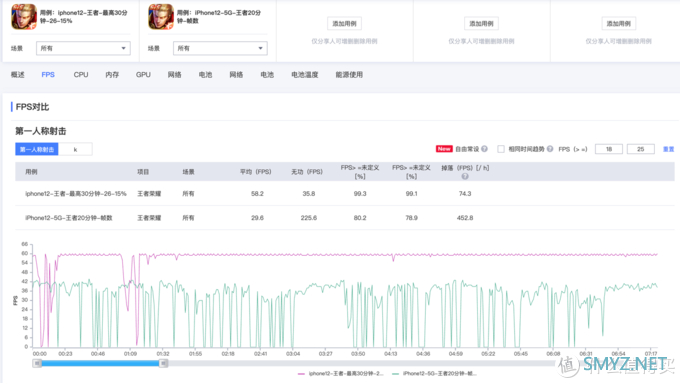Open the CPU tab
680x383 pixels.
[x=81, y=75]
